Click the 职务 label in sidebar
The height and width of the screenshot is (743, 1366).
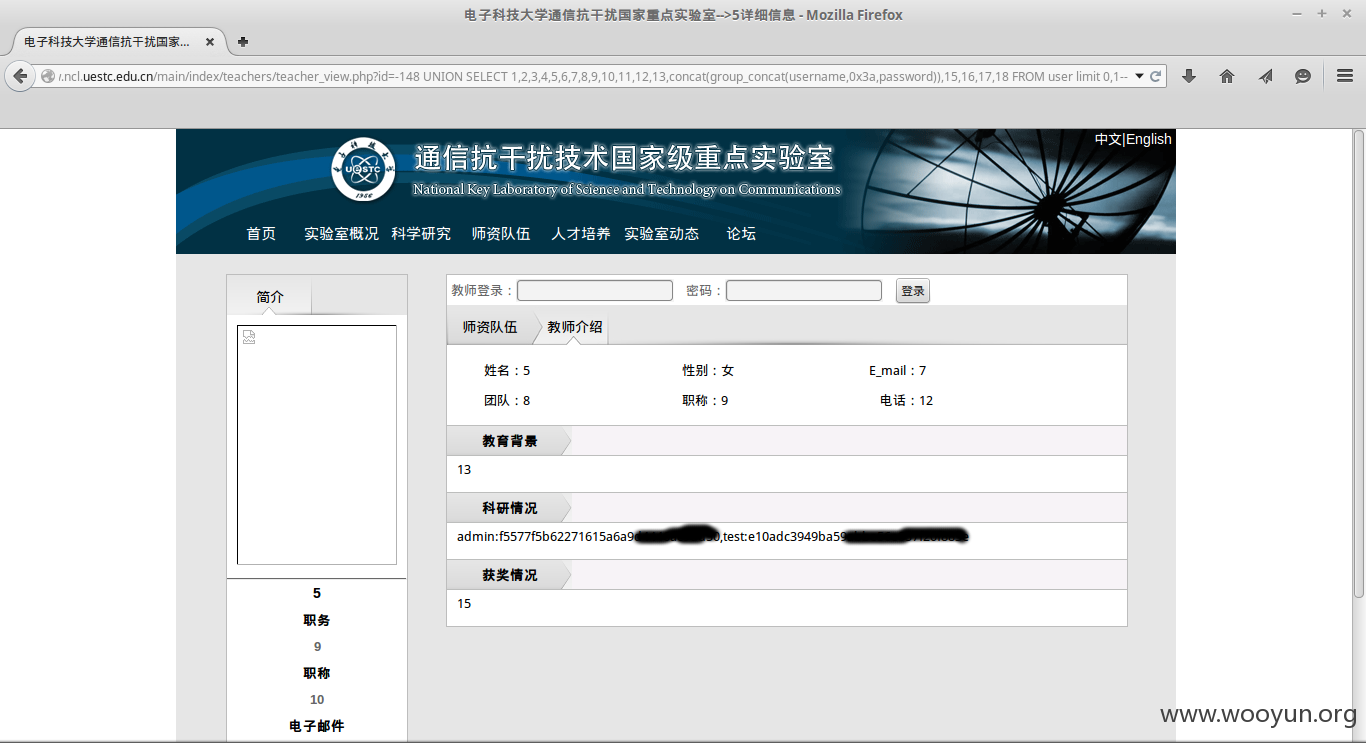coord(317,620)
